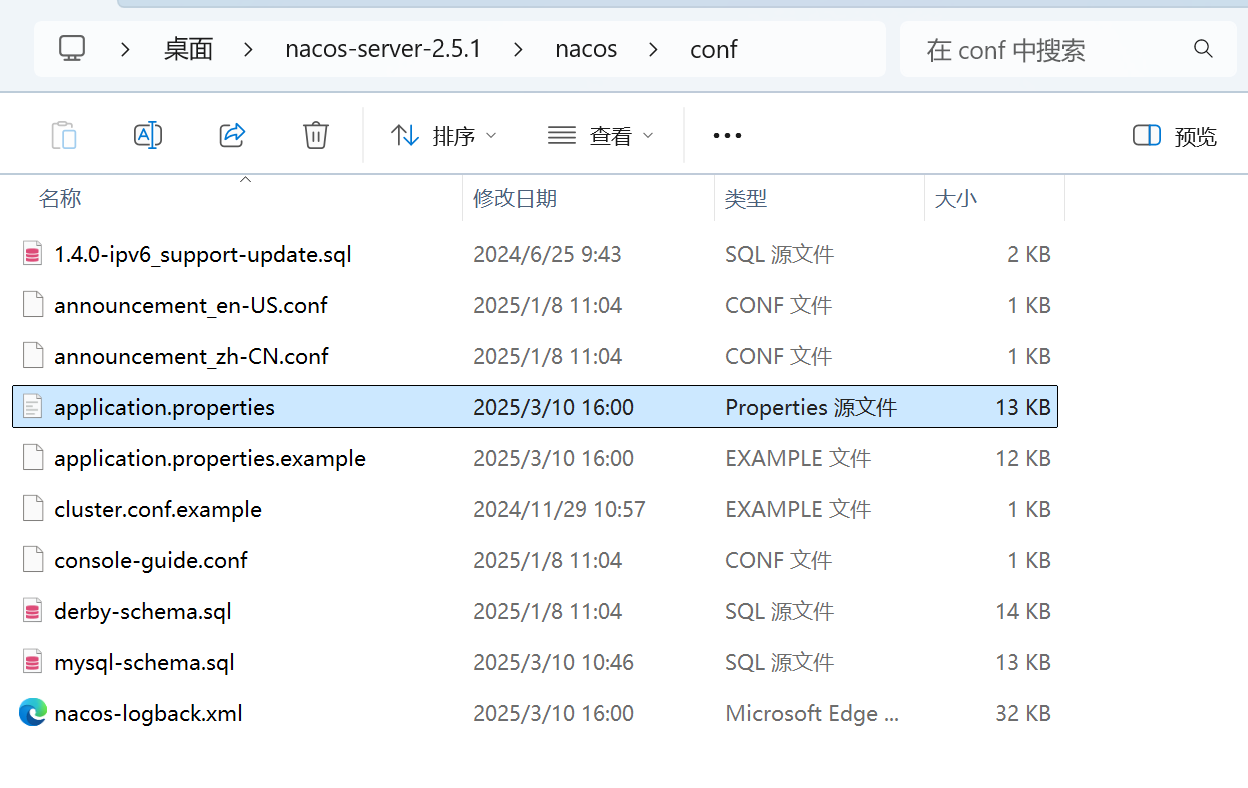Screen dimensions: 1248x788
Task: Click the icon of application.properties
Action: 33,407
